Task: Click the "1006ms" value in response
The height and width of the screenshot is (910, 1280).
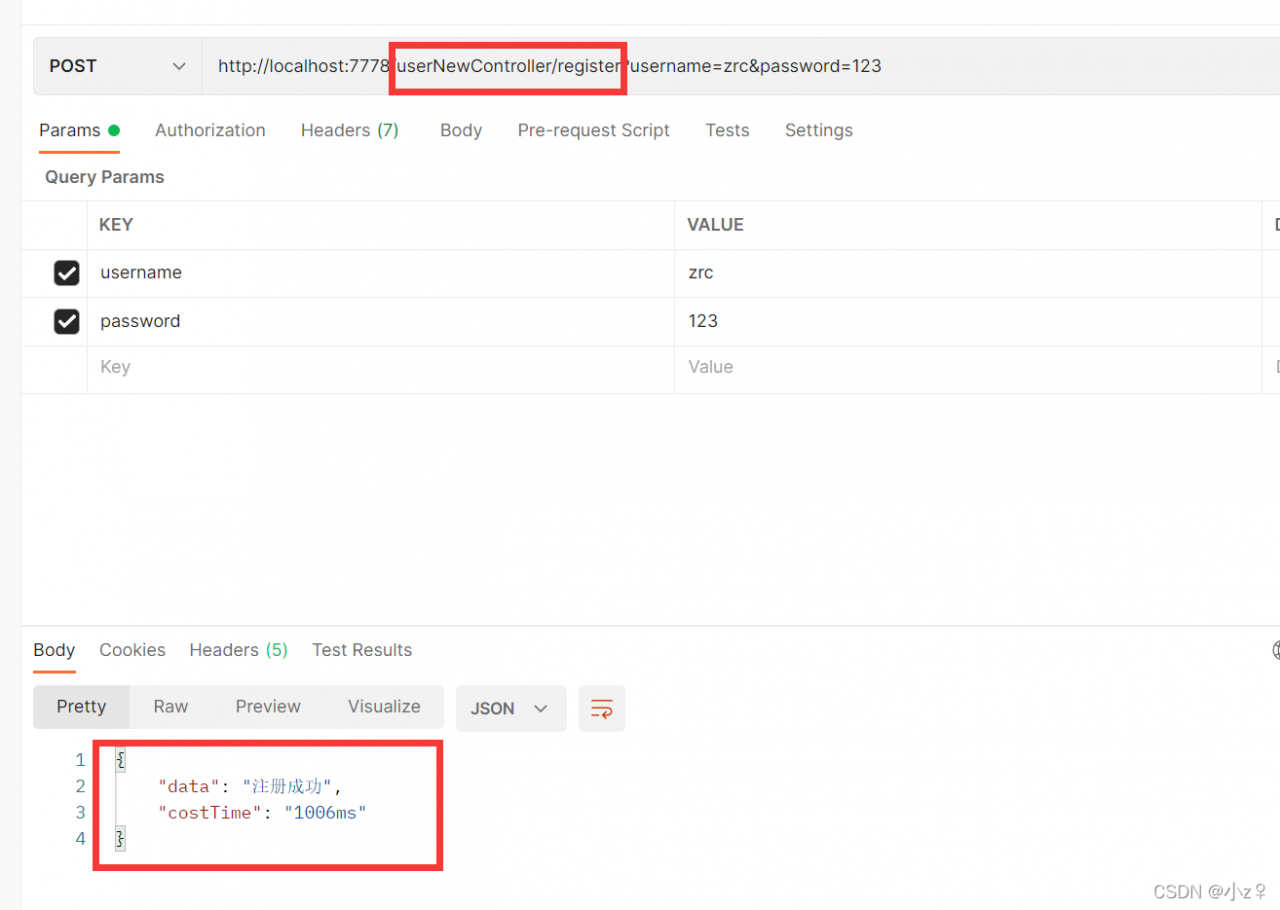Action: pos(326,813)
